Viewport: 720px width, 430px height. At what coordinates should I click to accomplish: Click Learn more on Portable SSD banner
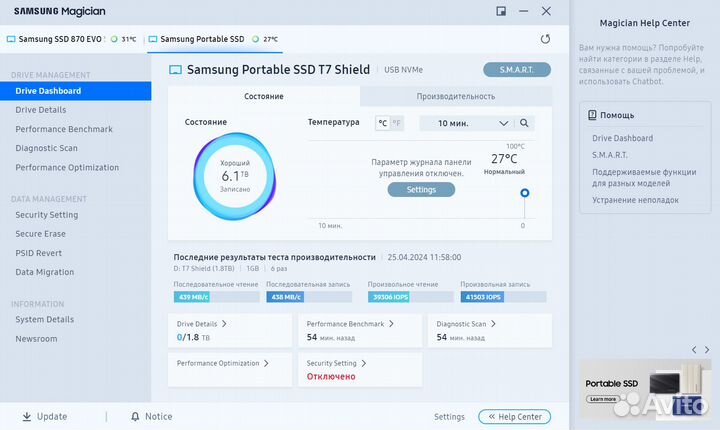point(603,399)
